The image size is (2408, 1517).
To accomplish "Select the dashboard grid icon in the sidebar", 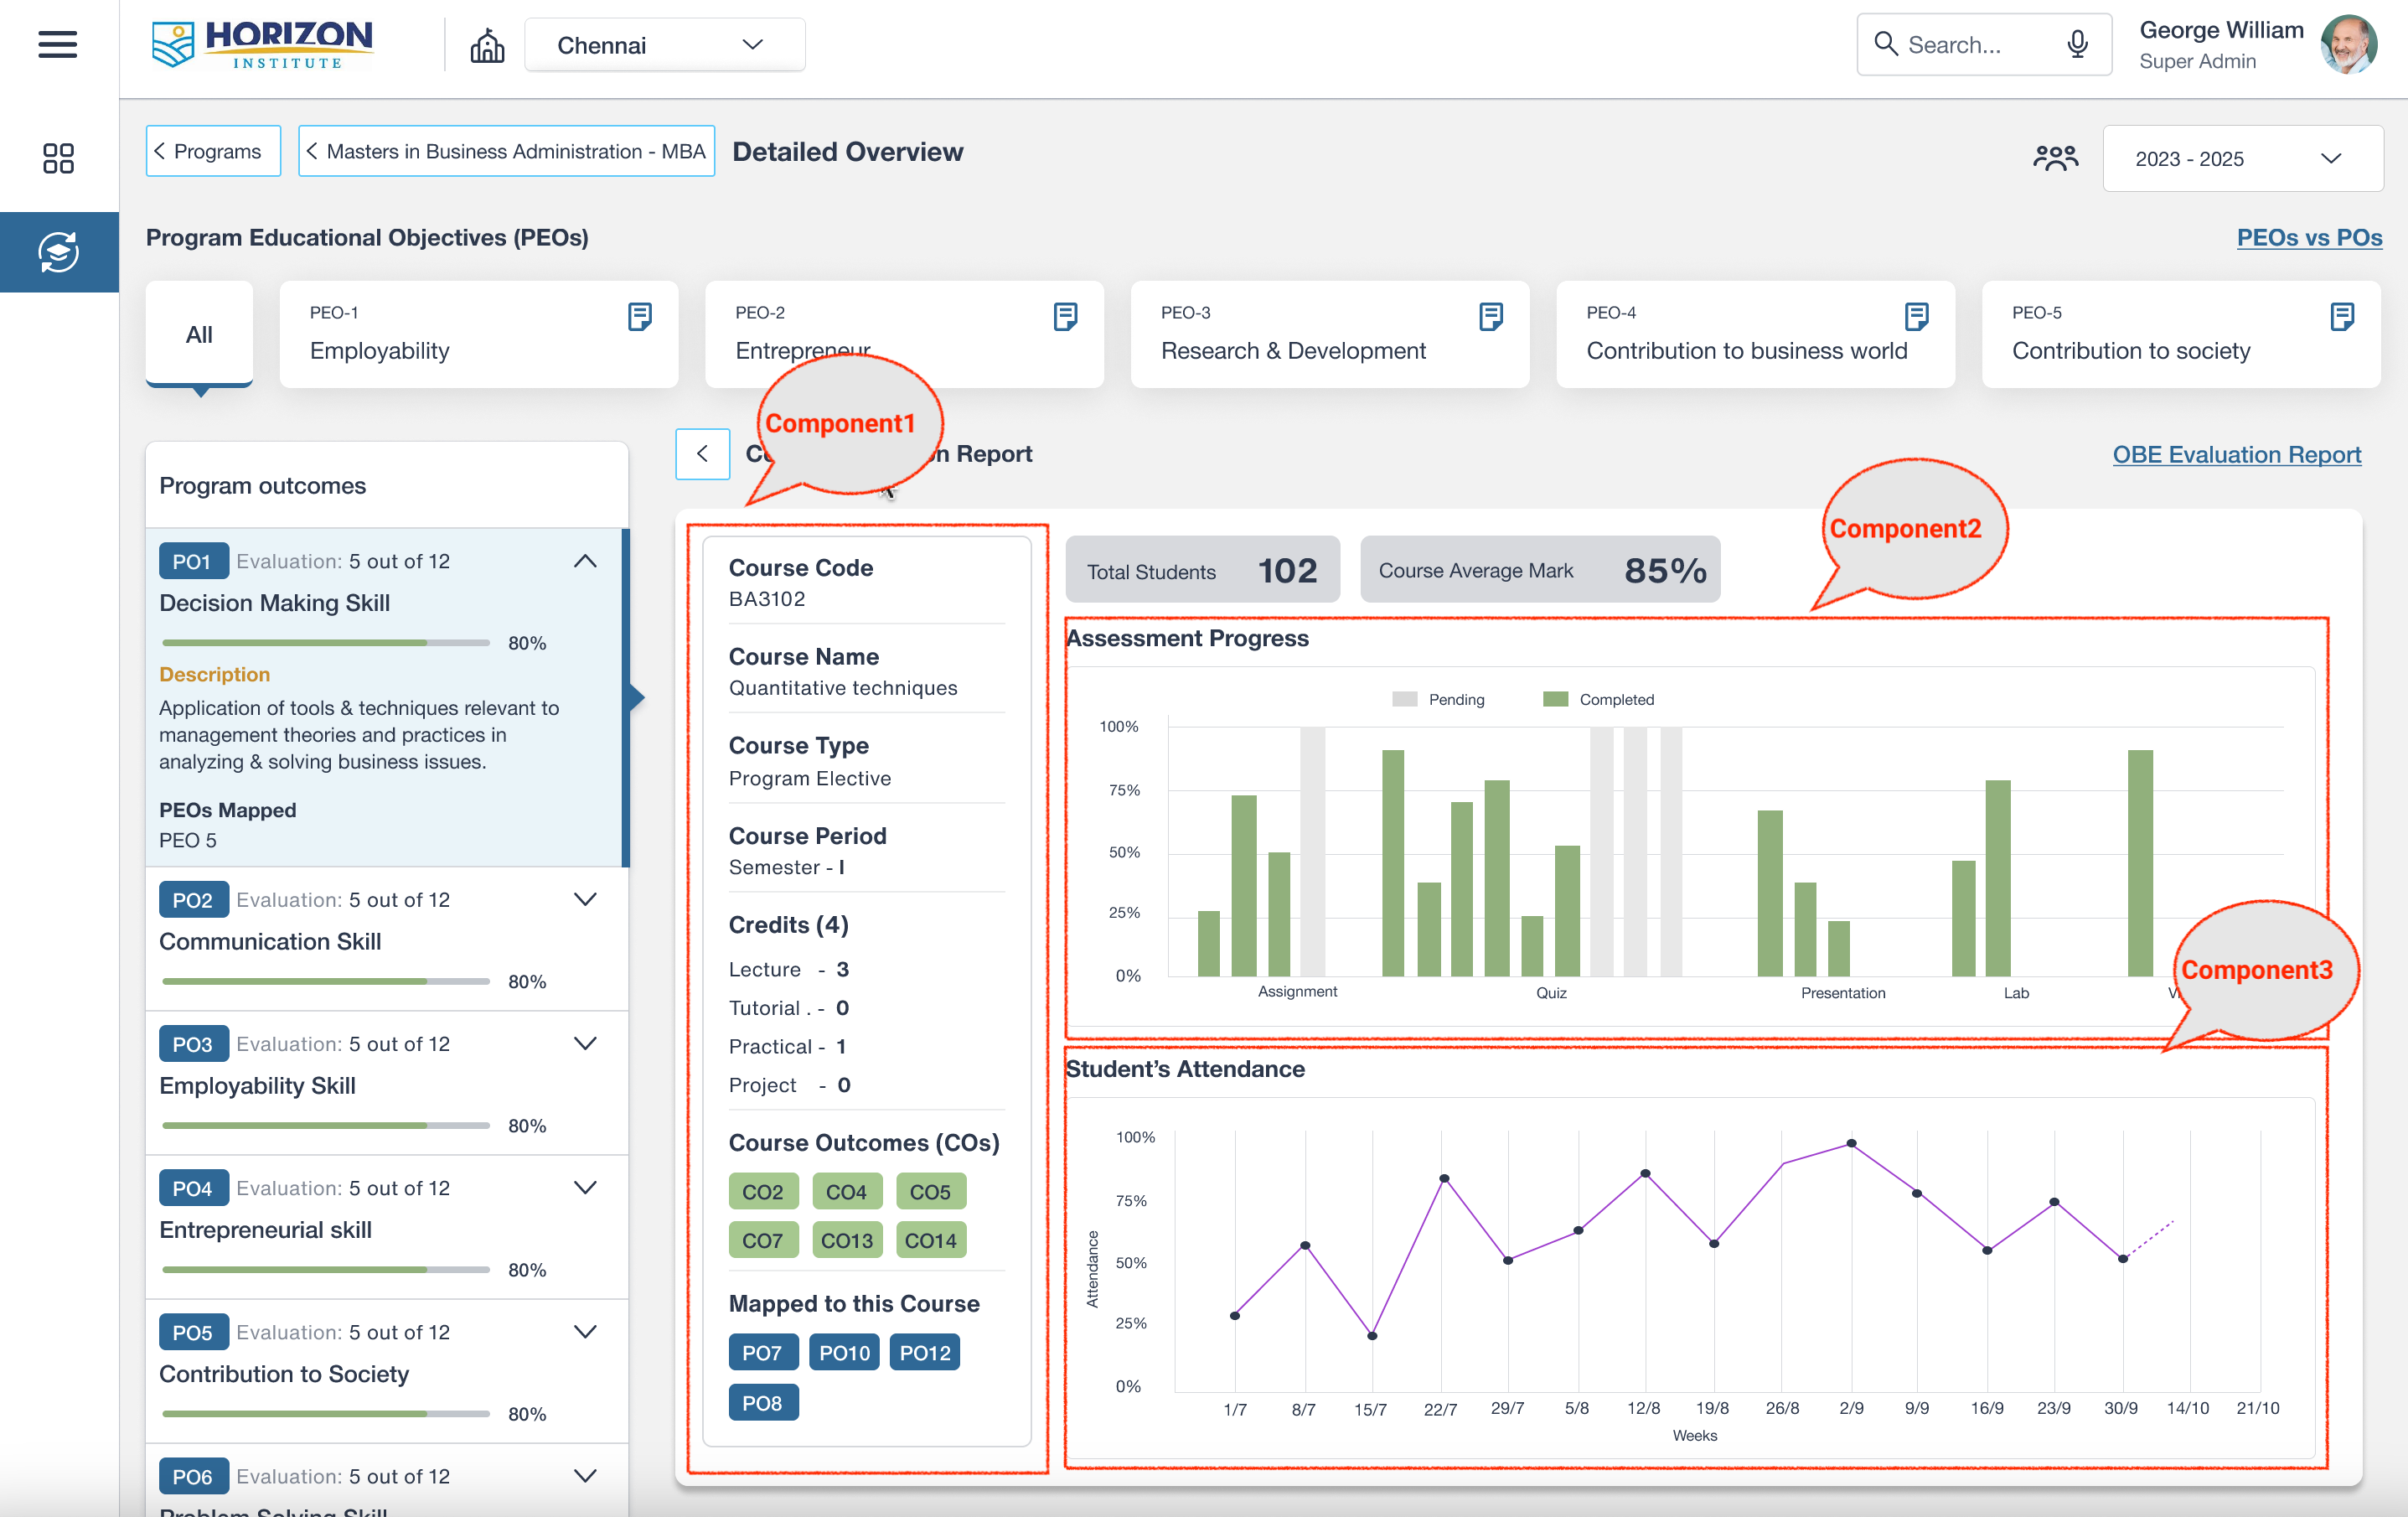I will 59,158.
